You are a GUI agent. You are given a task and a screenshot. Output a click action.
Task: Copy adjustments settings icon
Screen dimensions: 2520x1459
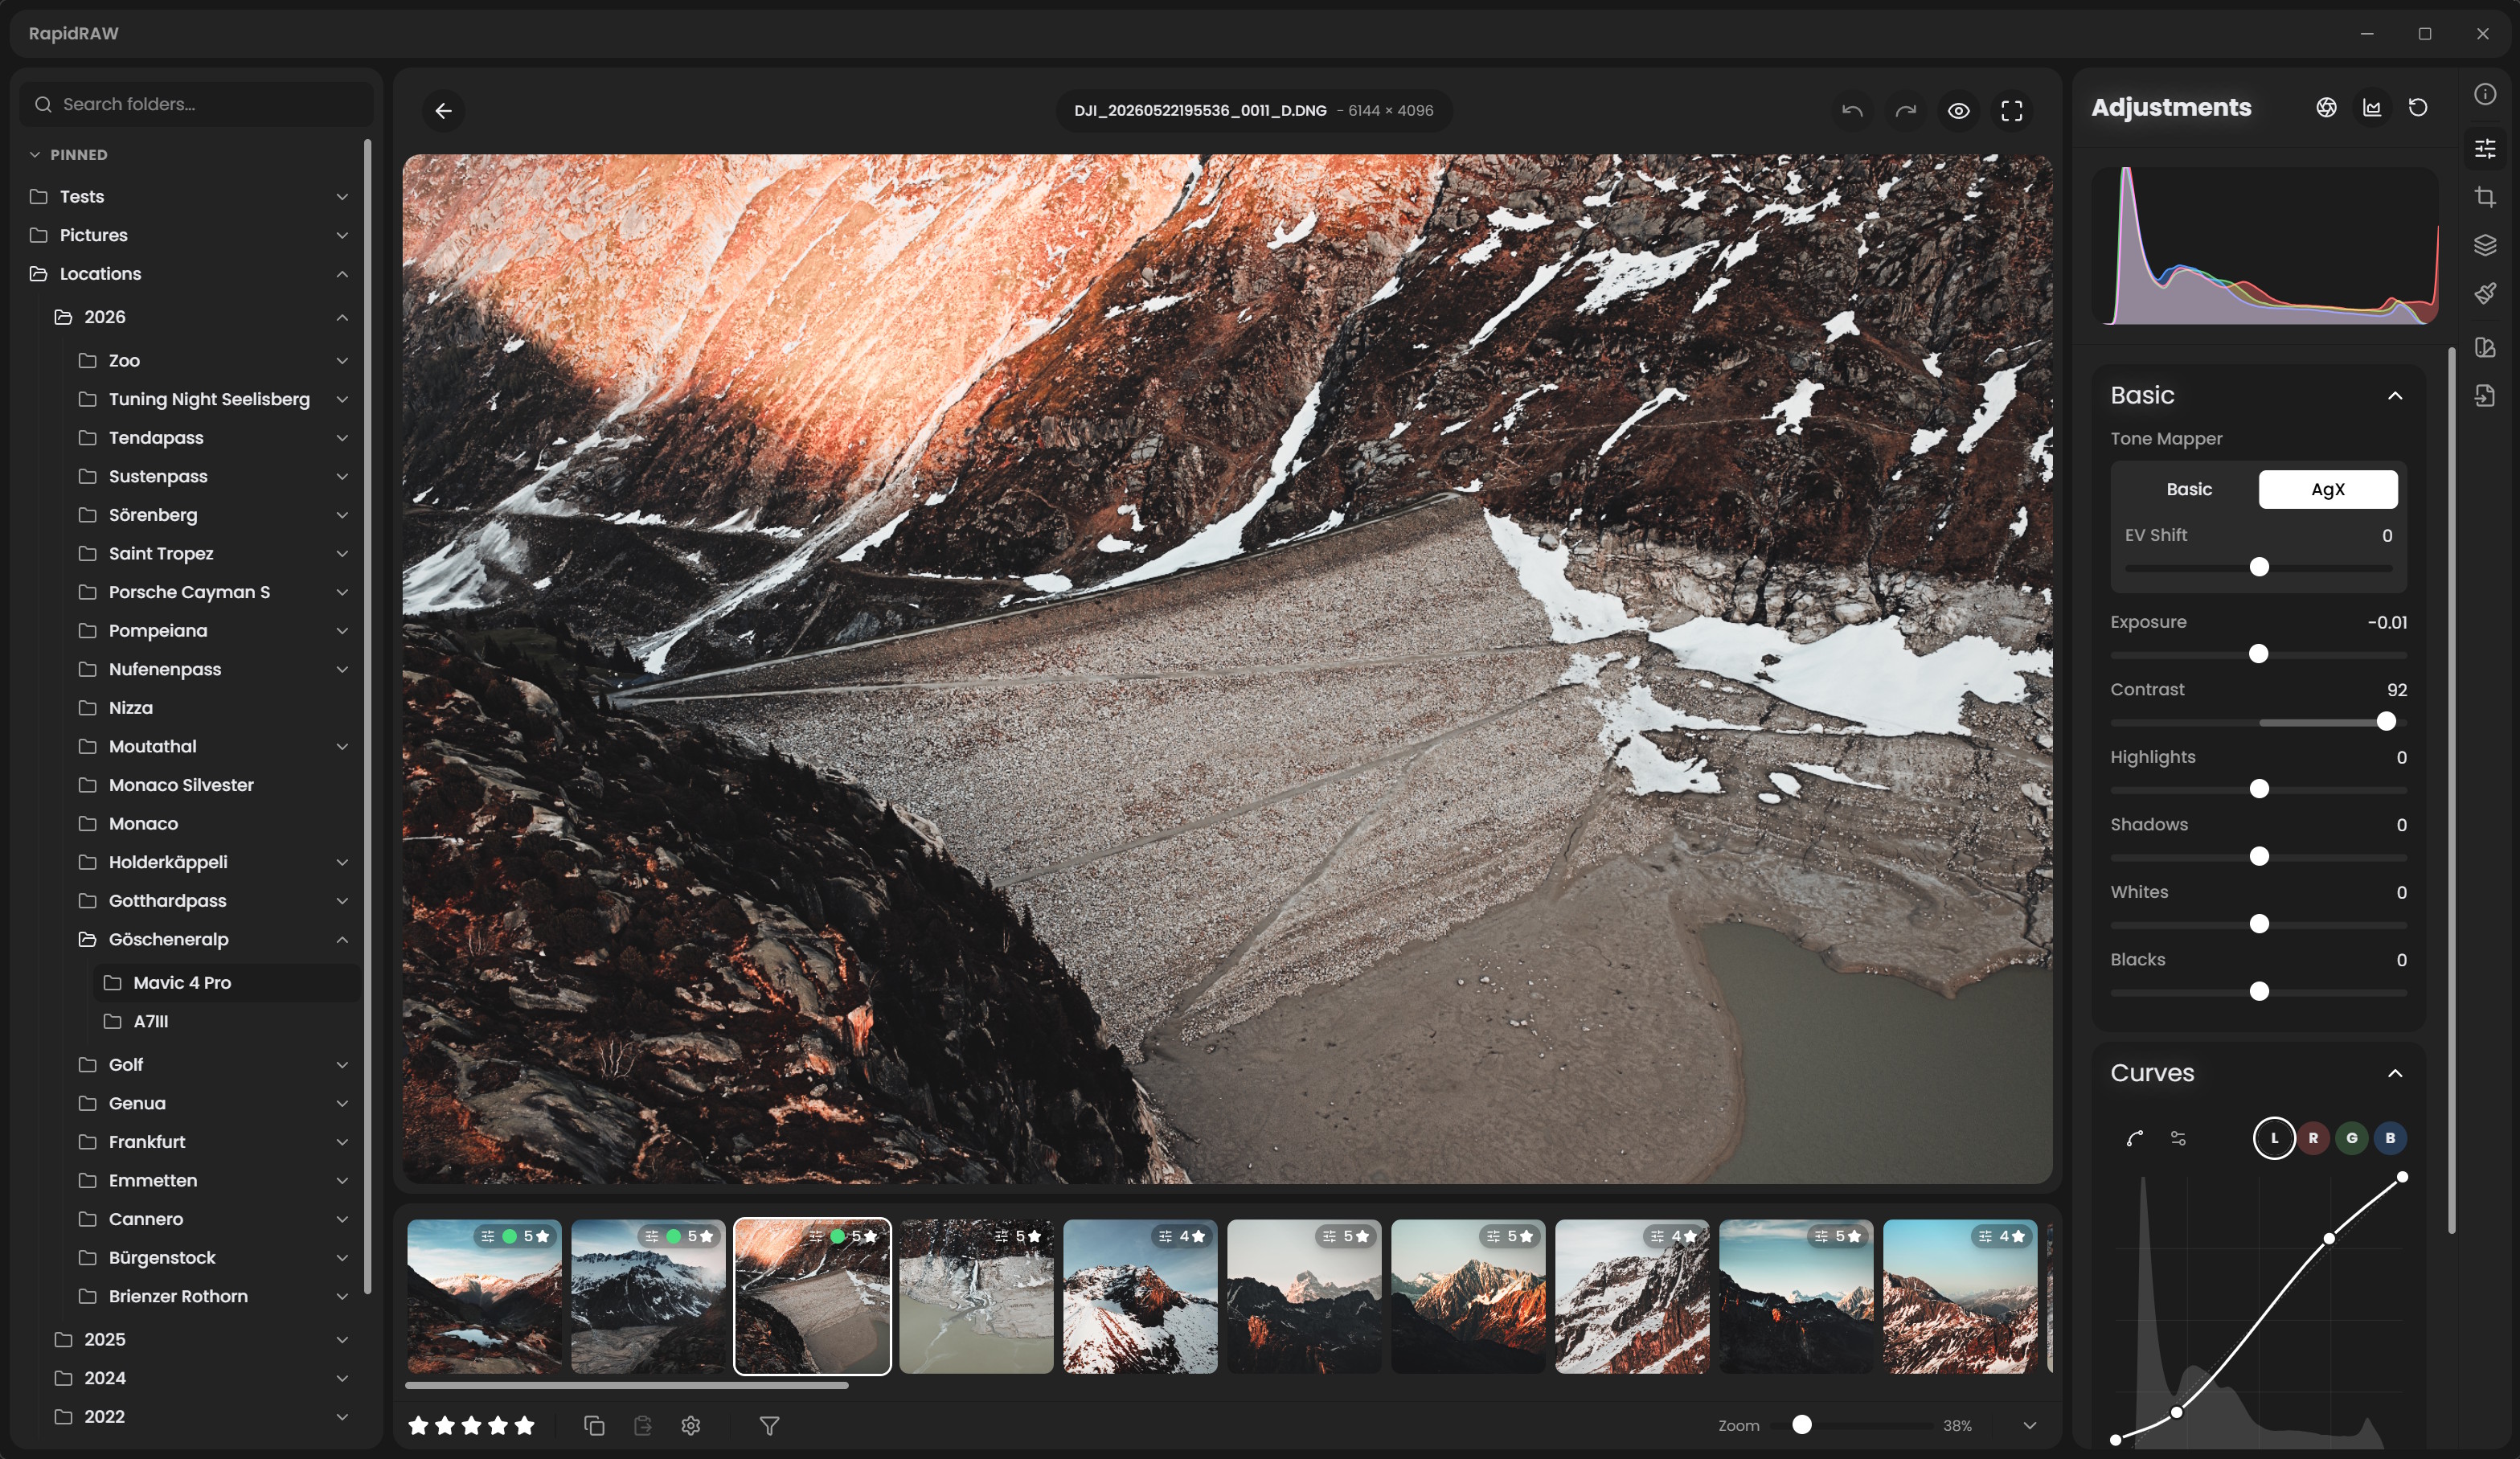click(593, 1425)
